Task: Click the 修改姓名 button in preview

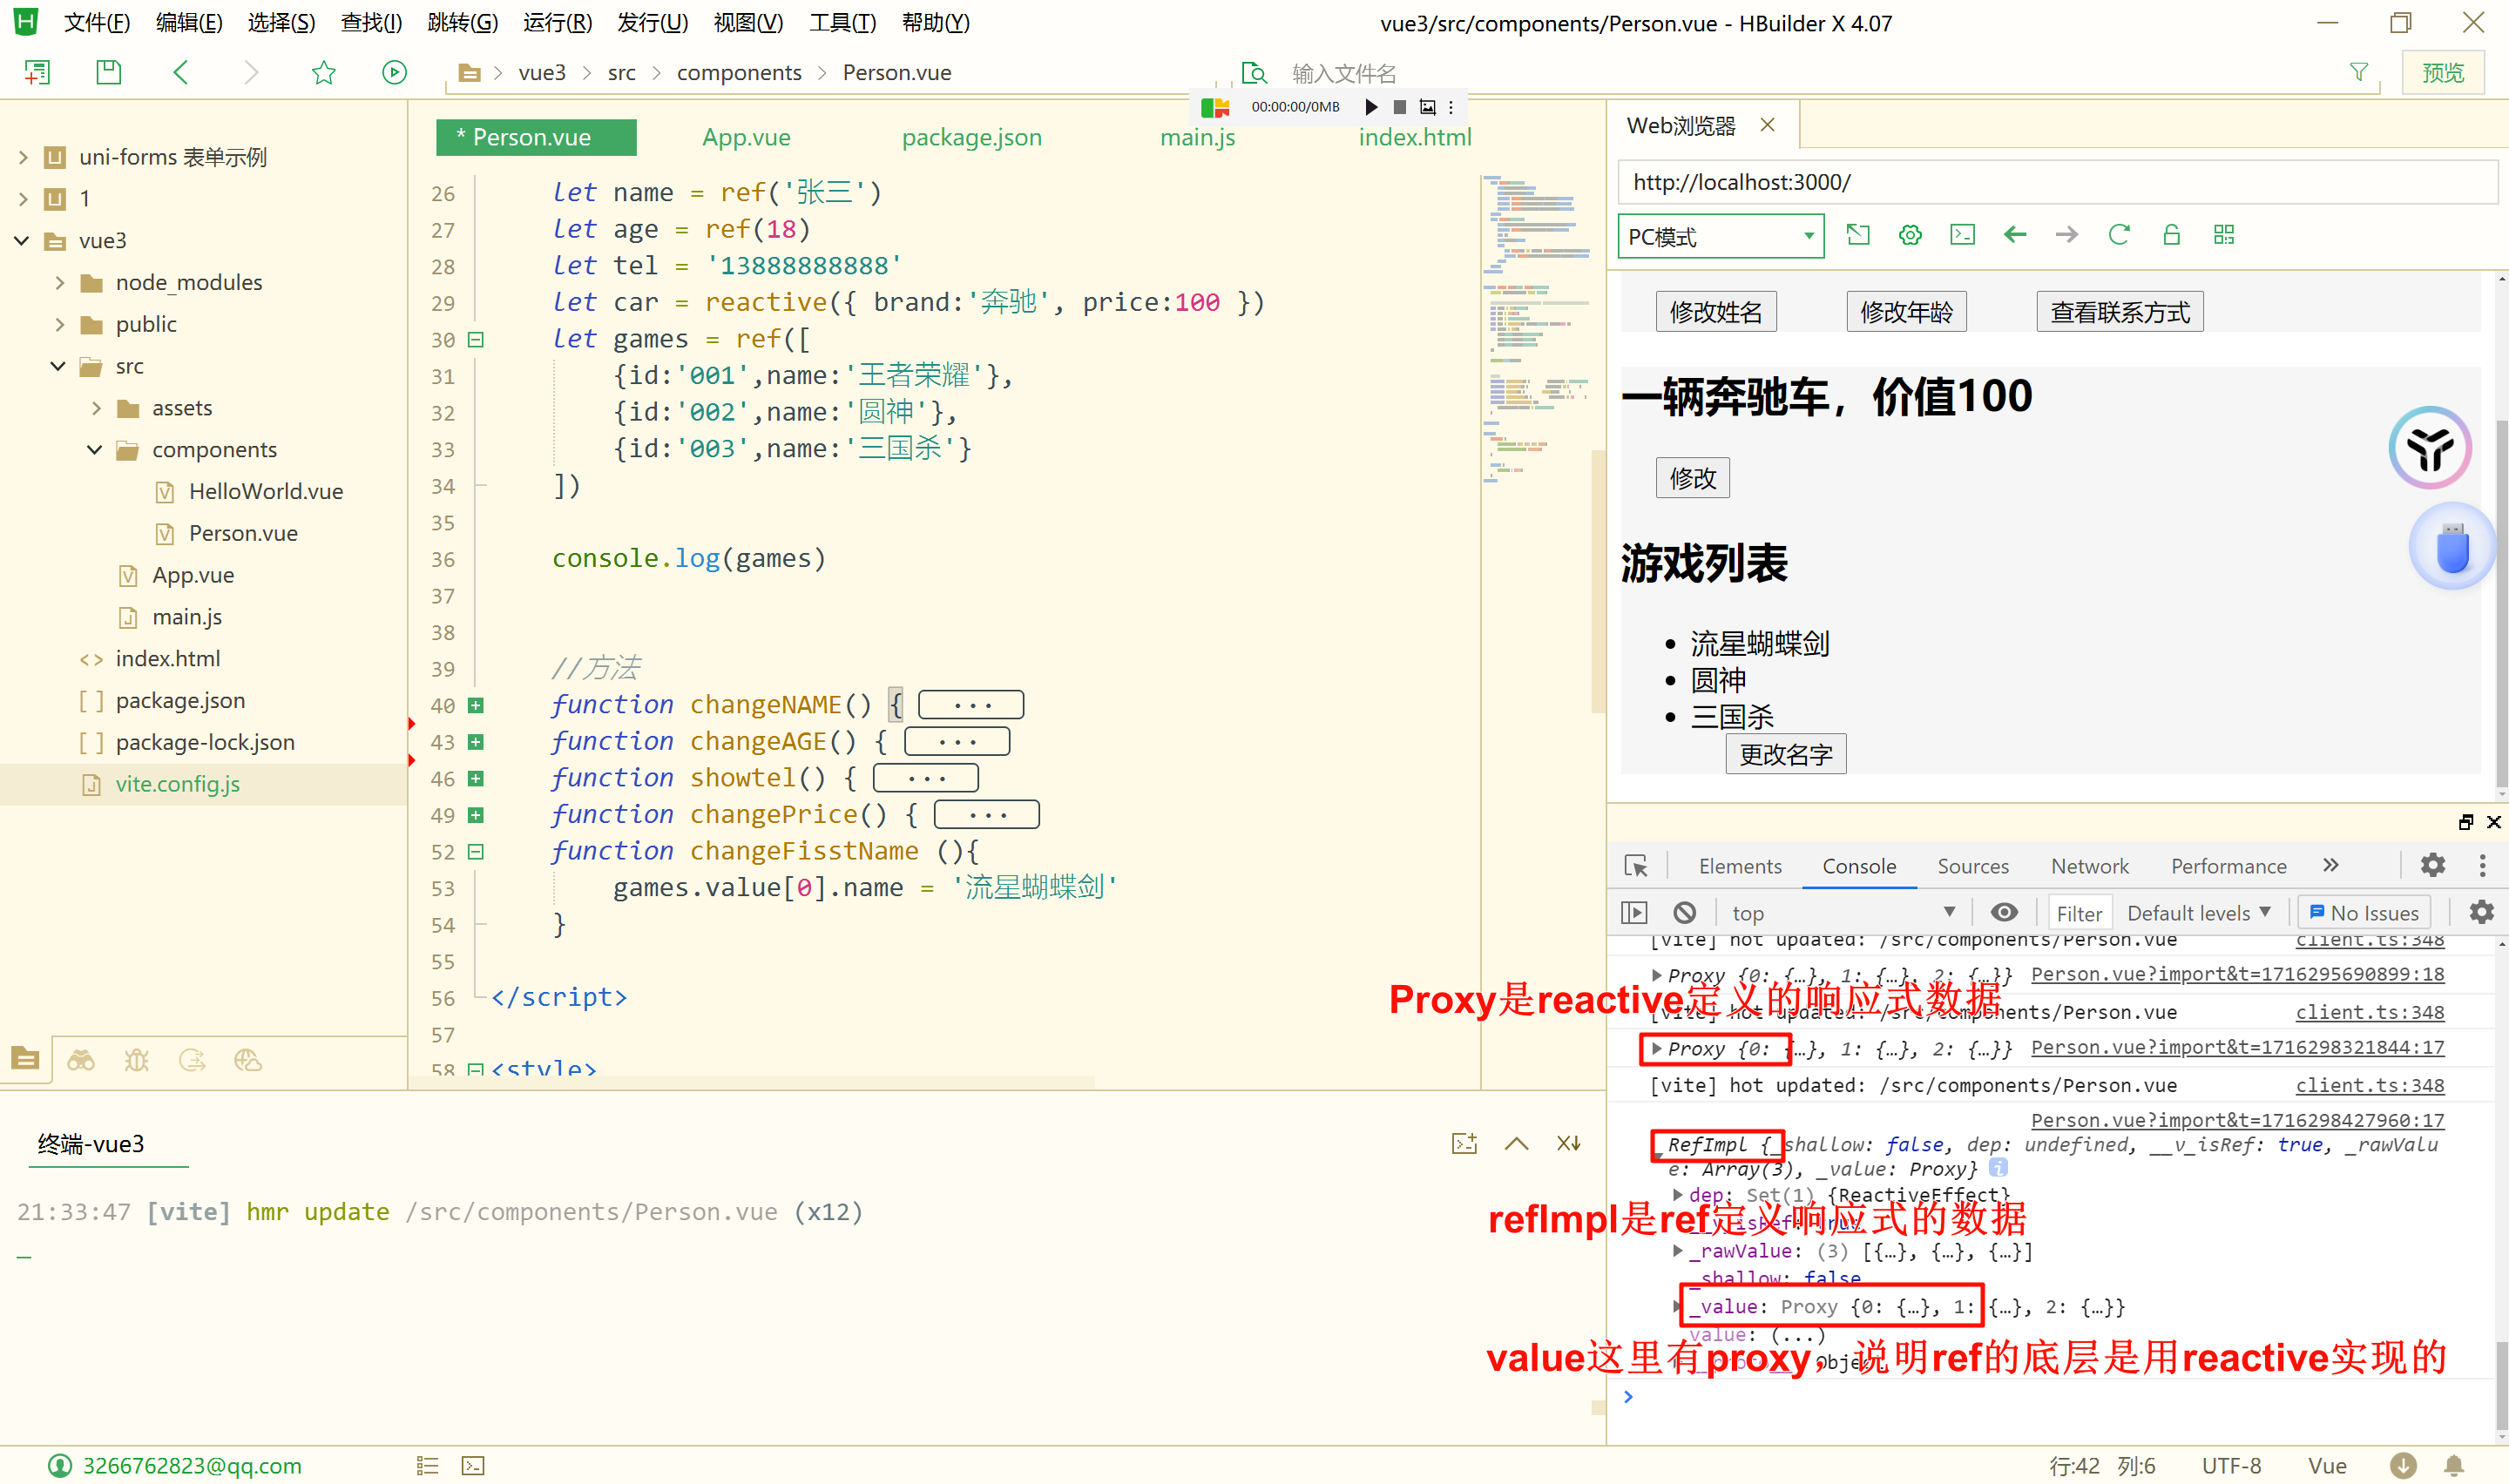Action: coord(1715,312)
